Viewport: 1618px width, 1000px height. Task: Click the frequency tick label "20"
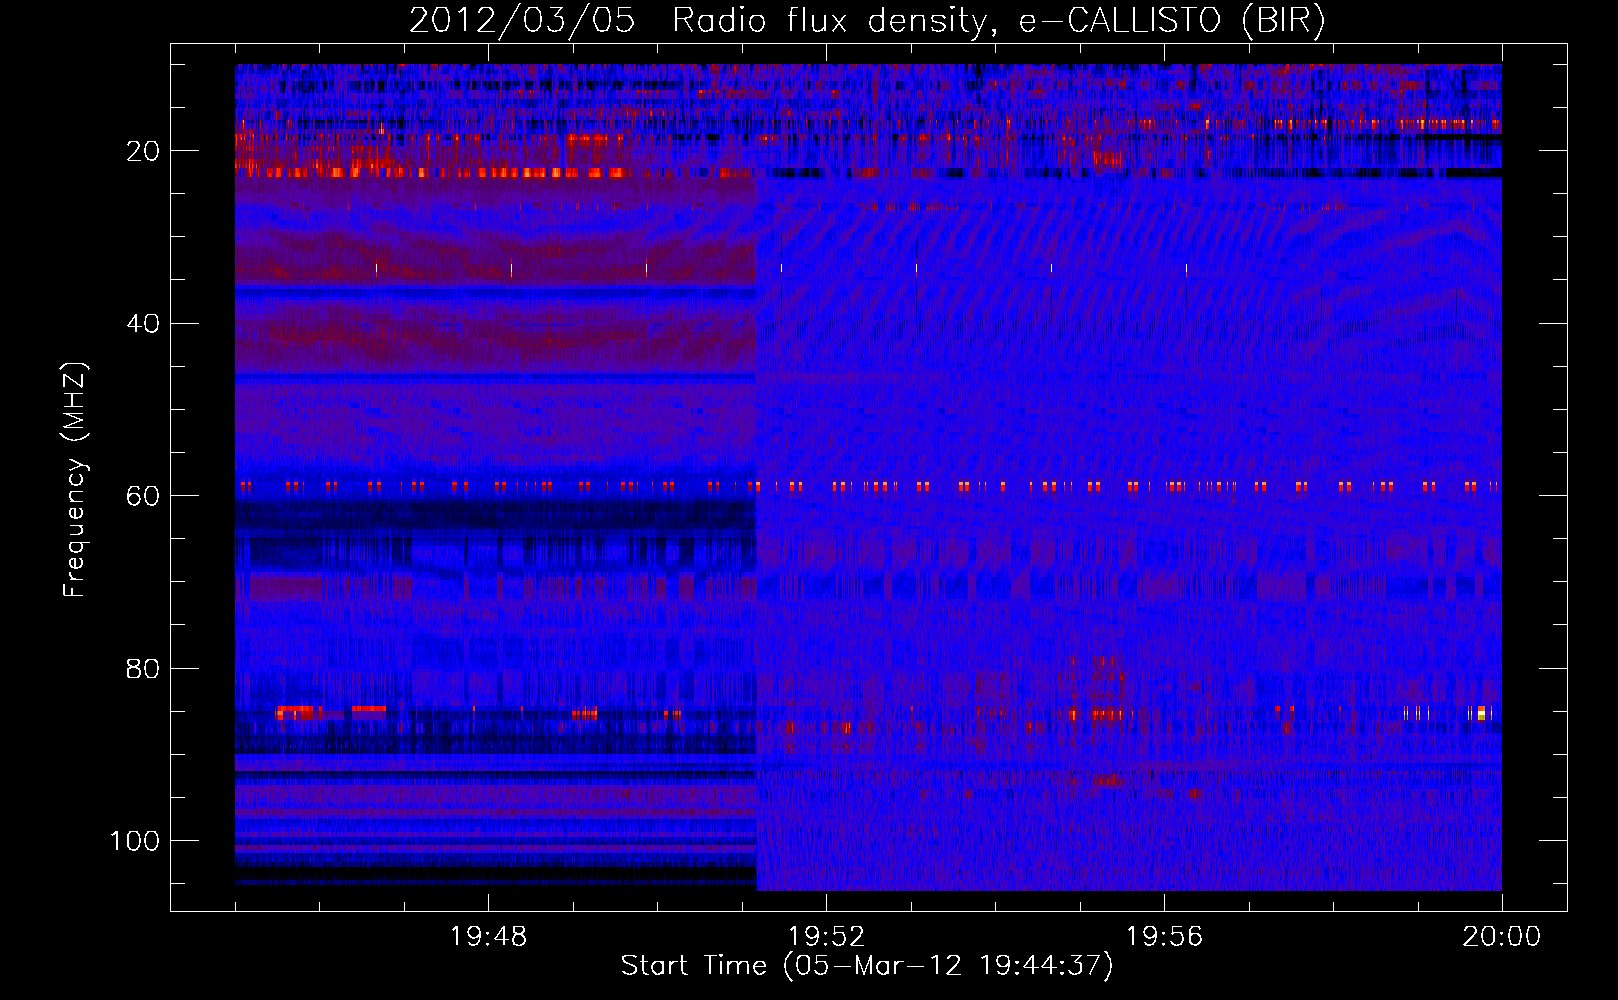(x=143, y=151)
